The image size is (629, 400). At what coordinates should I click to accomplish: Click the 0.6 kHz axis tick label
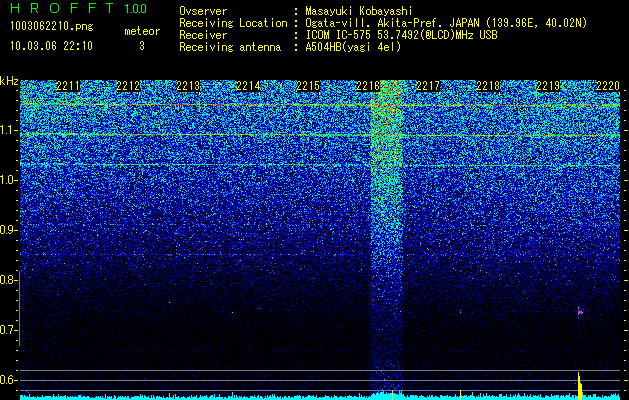(8, 380)
